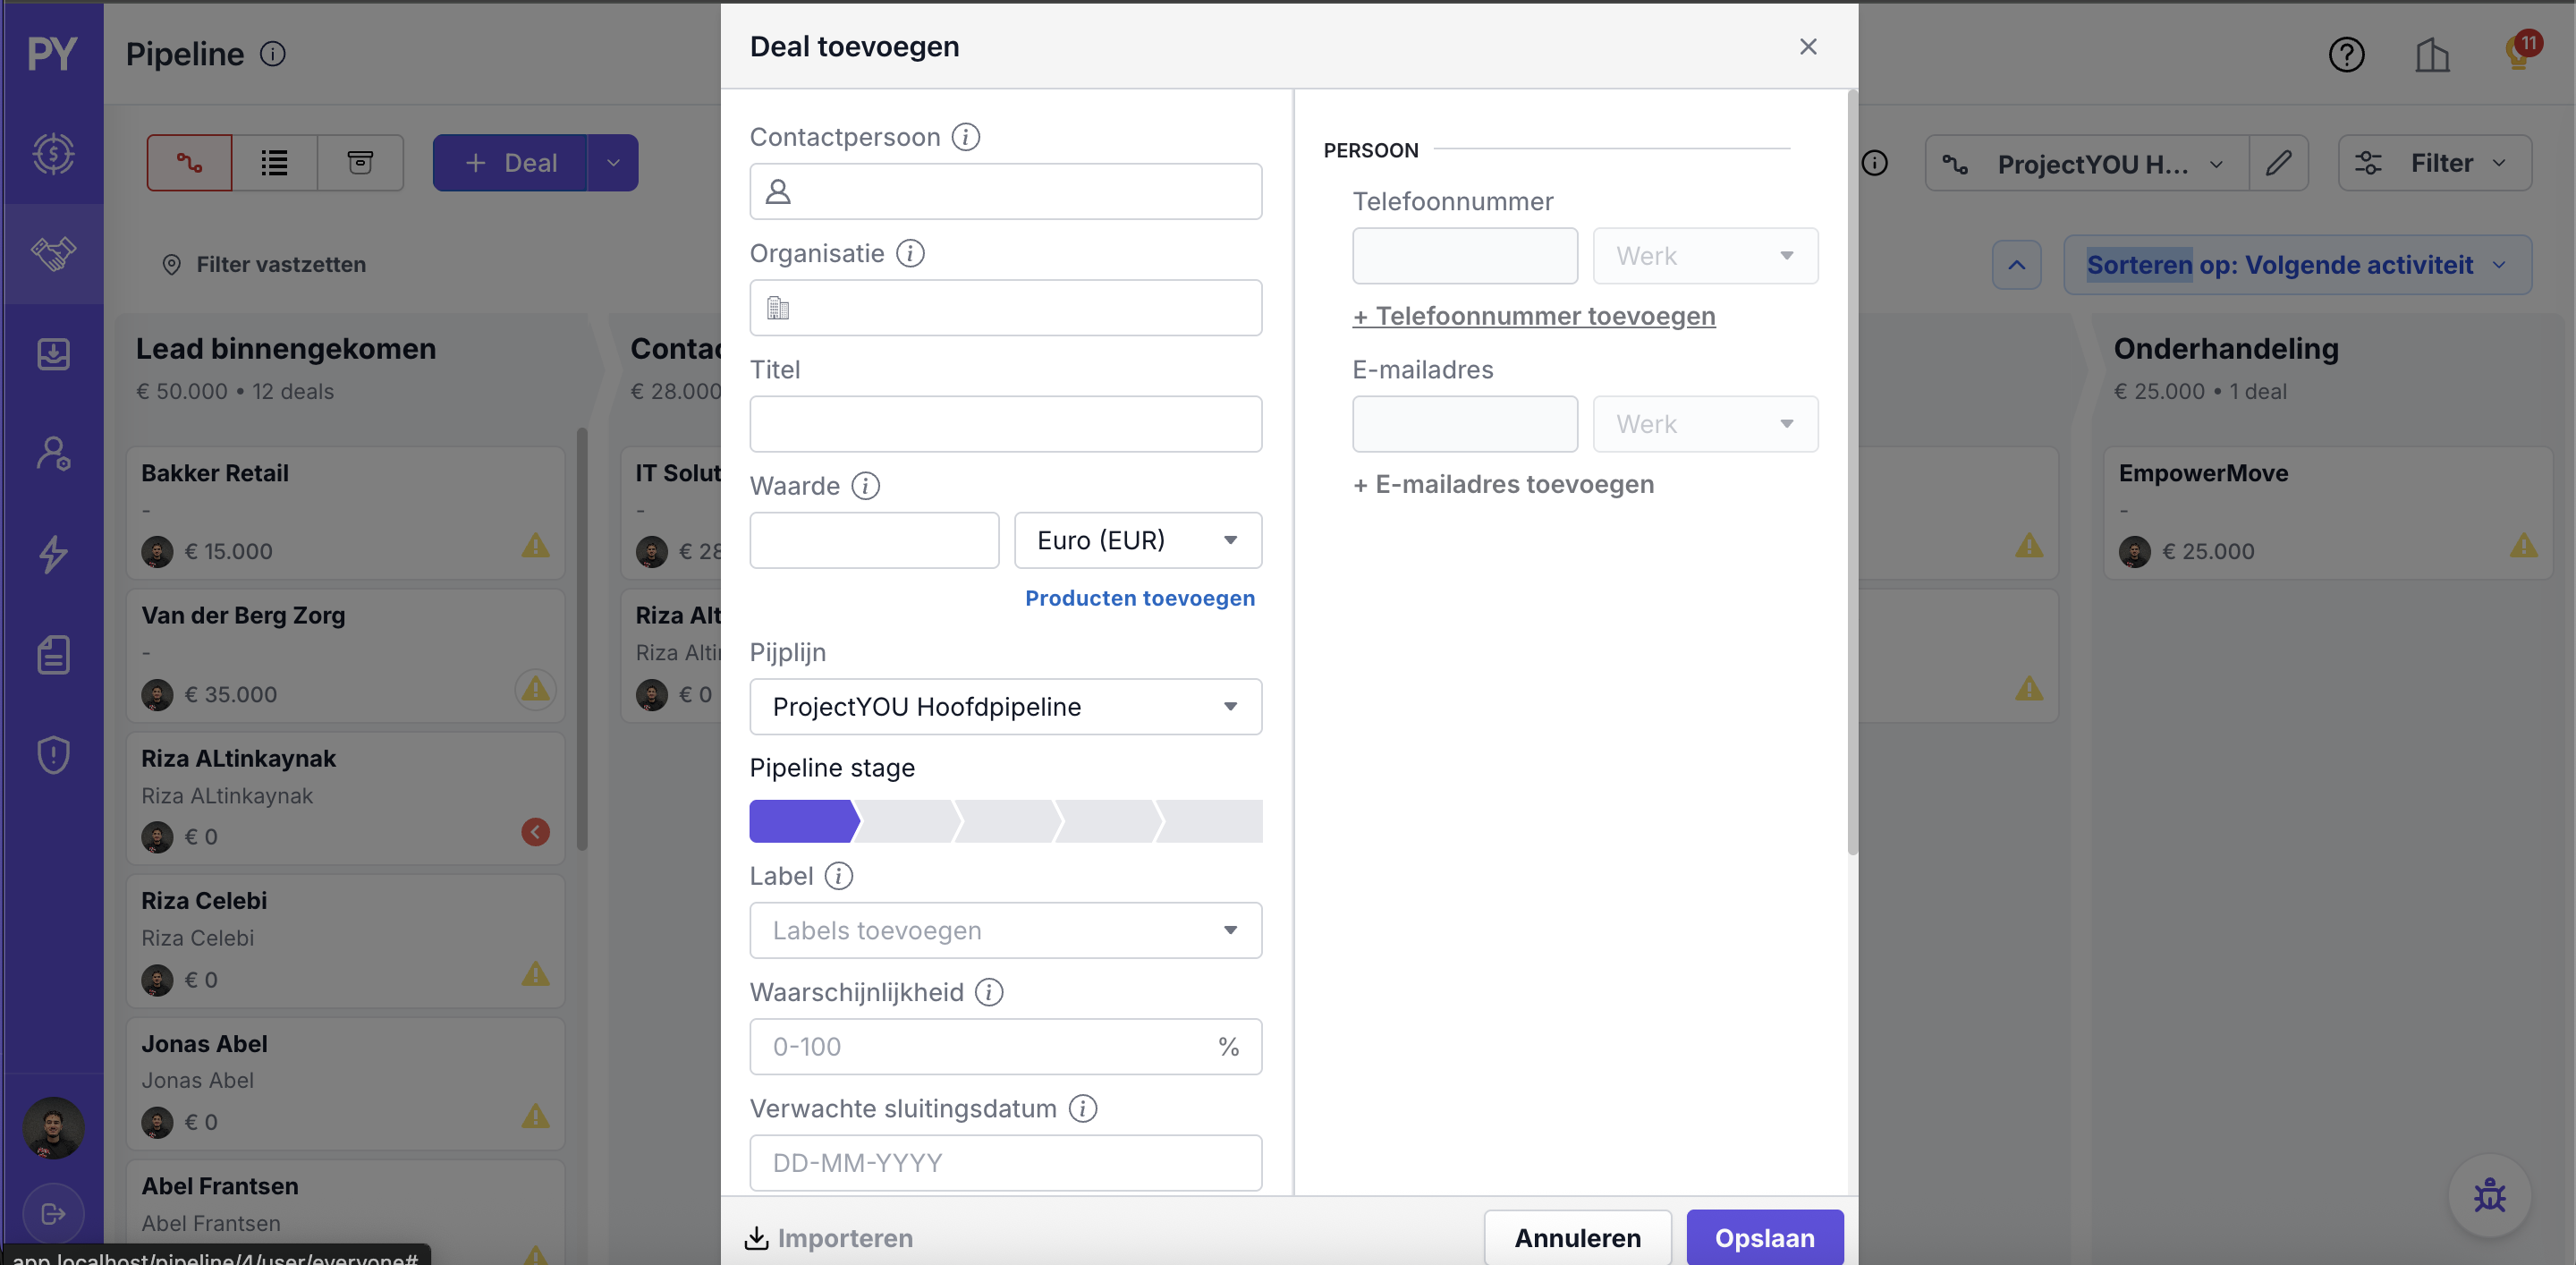Image resolution: width=2576 pixels, height=1265 pixels.
Task: Click the Titel input field
Action: click(x=1005, y=424)
